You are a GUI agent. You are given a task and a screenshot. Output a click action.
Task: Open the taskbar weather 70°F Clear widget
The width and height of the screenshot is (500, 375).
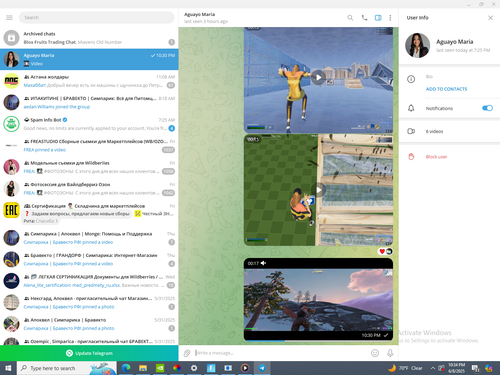coord(405,368)
